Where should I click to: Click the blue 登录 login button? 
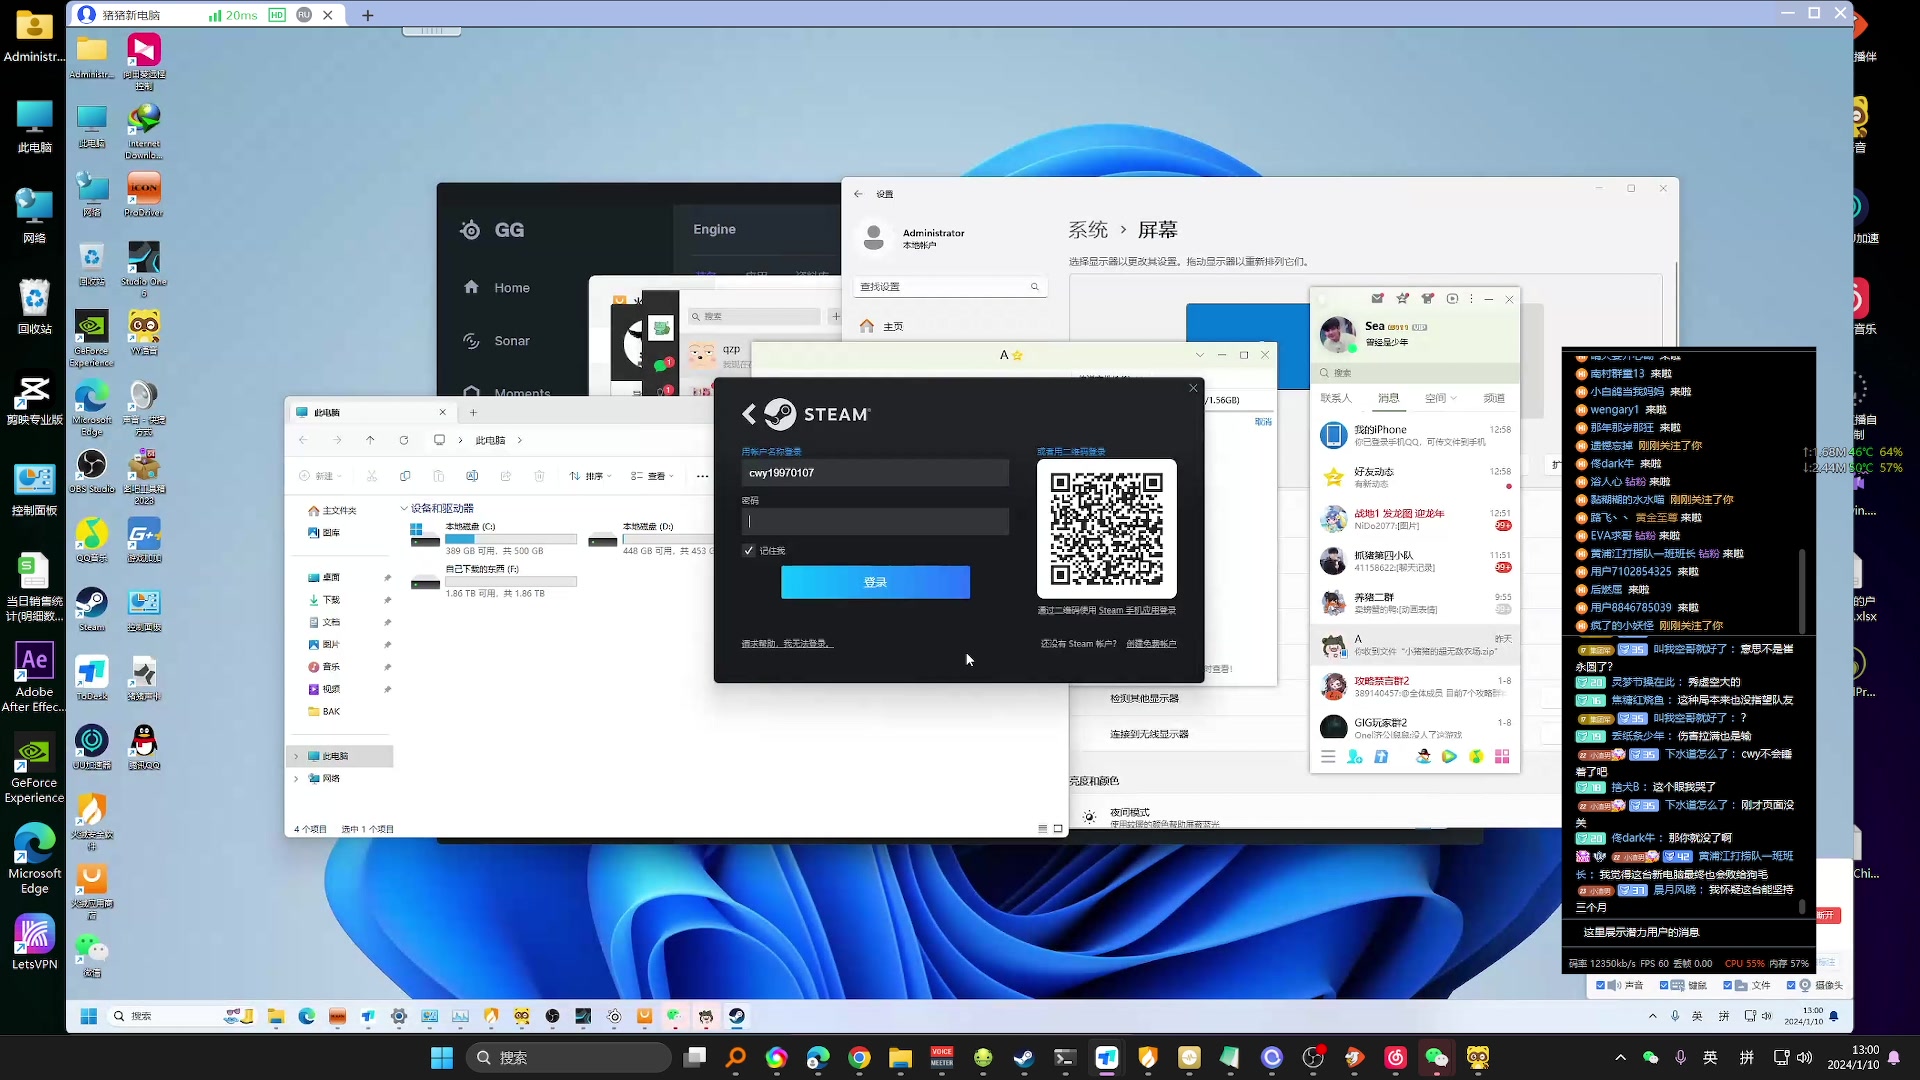point(875,582)
